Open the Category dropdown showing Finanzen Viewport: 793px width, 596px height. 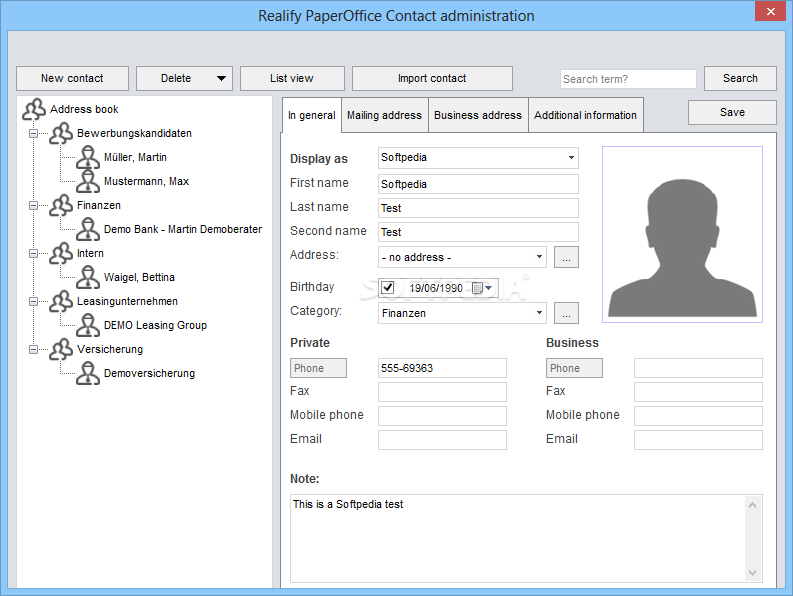[x=539, y=313]
